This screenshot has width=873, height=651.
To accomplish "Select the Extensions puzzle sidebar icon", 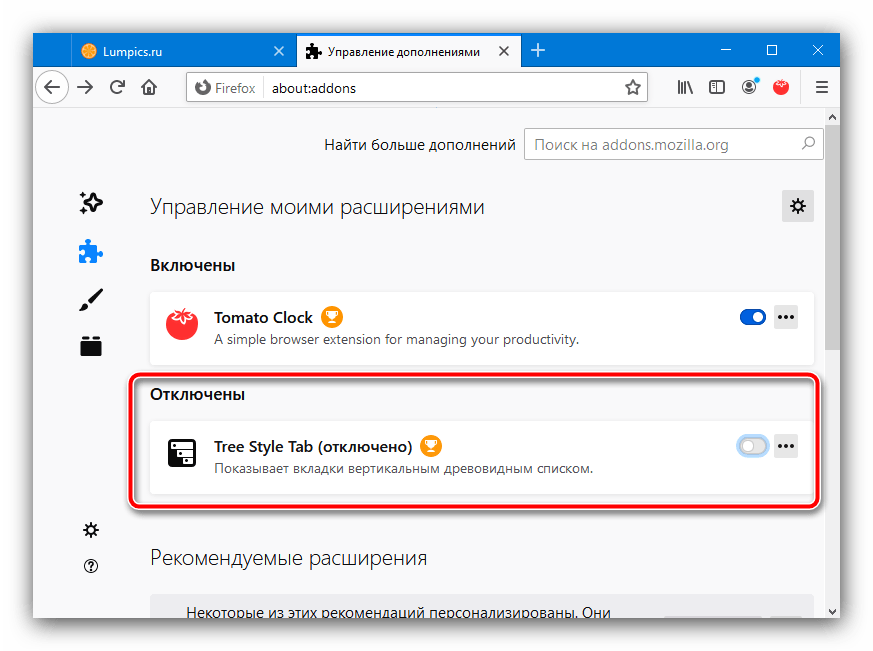I will pos(91,251).
